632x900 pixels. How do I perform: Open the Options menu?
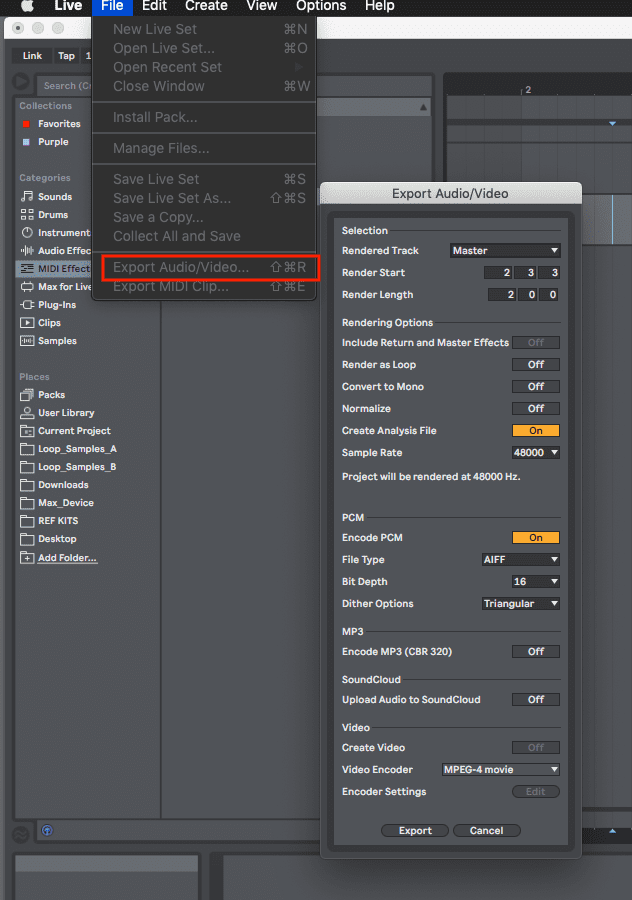coord(321,6)
